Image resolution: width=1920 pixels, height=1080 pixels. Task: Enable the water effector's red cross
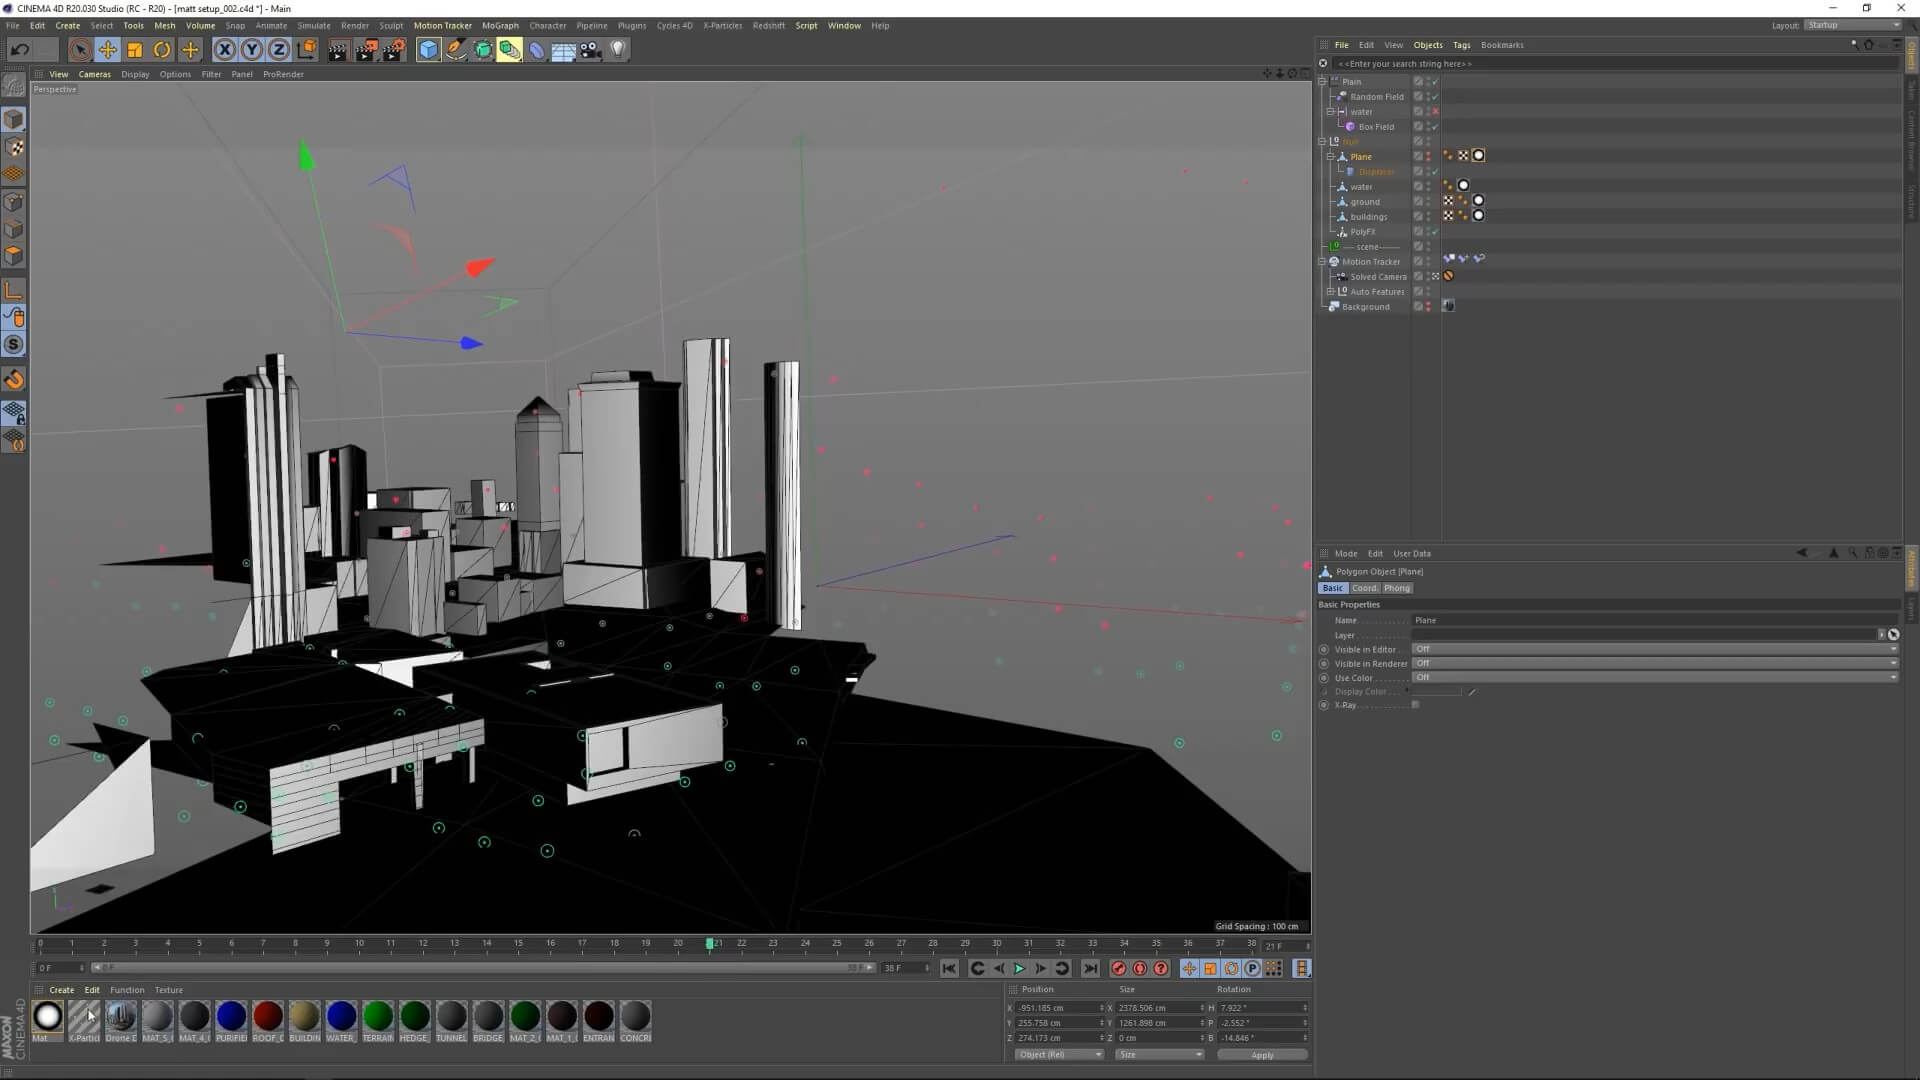1435,112
